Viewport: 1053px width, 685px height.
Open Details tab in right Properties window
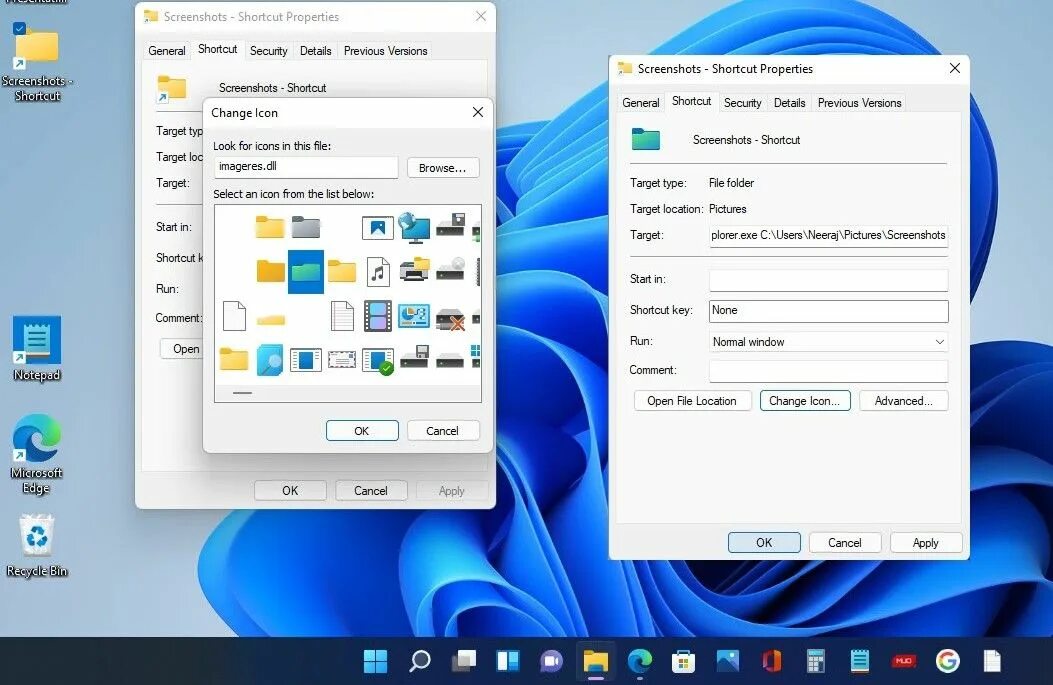tap(789, 103)
